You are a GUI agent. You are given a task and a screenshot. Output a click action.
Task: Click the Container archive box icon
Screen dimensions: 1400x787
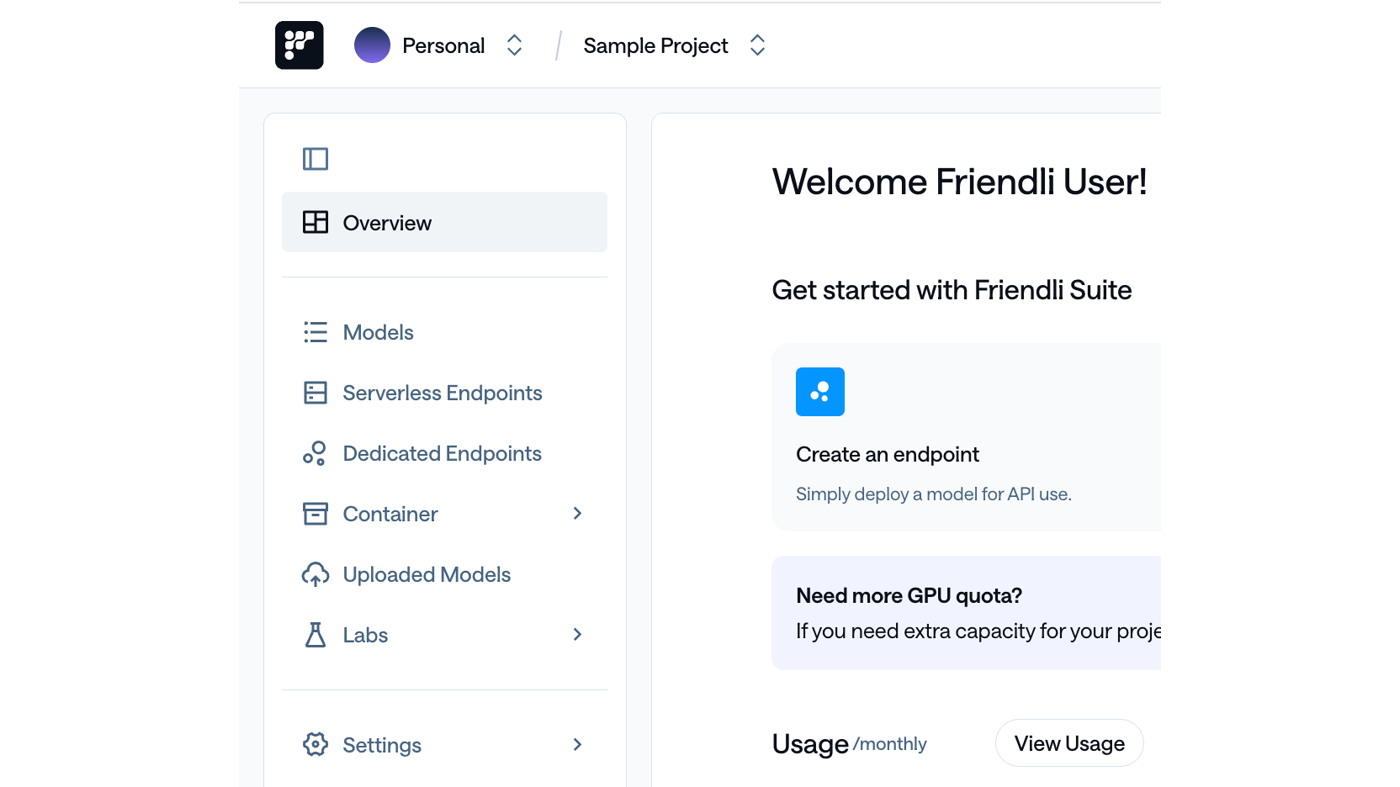[315, 514]
